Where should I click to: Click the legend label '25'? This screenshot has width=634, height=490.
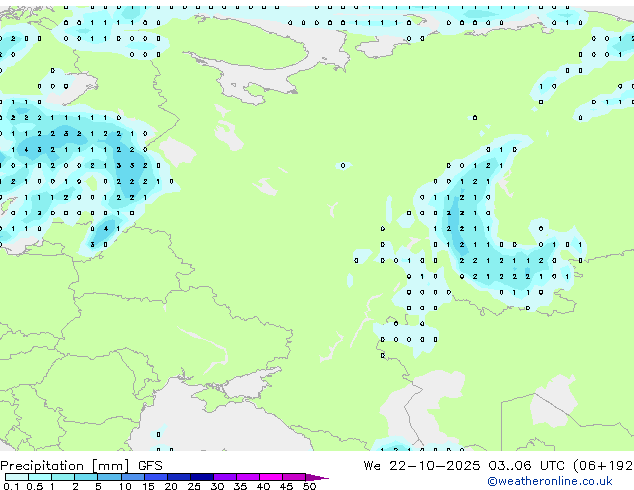tap(194, 486)
